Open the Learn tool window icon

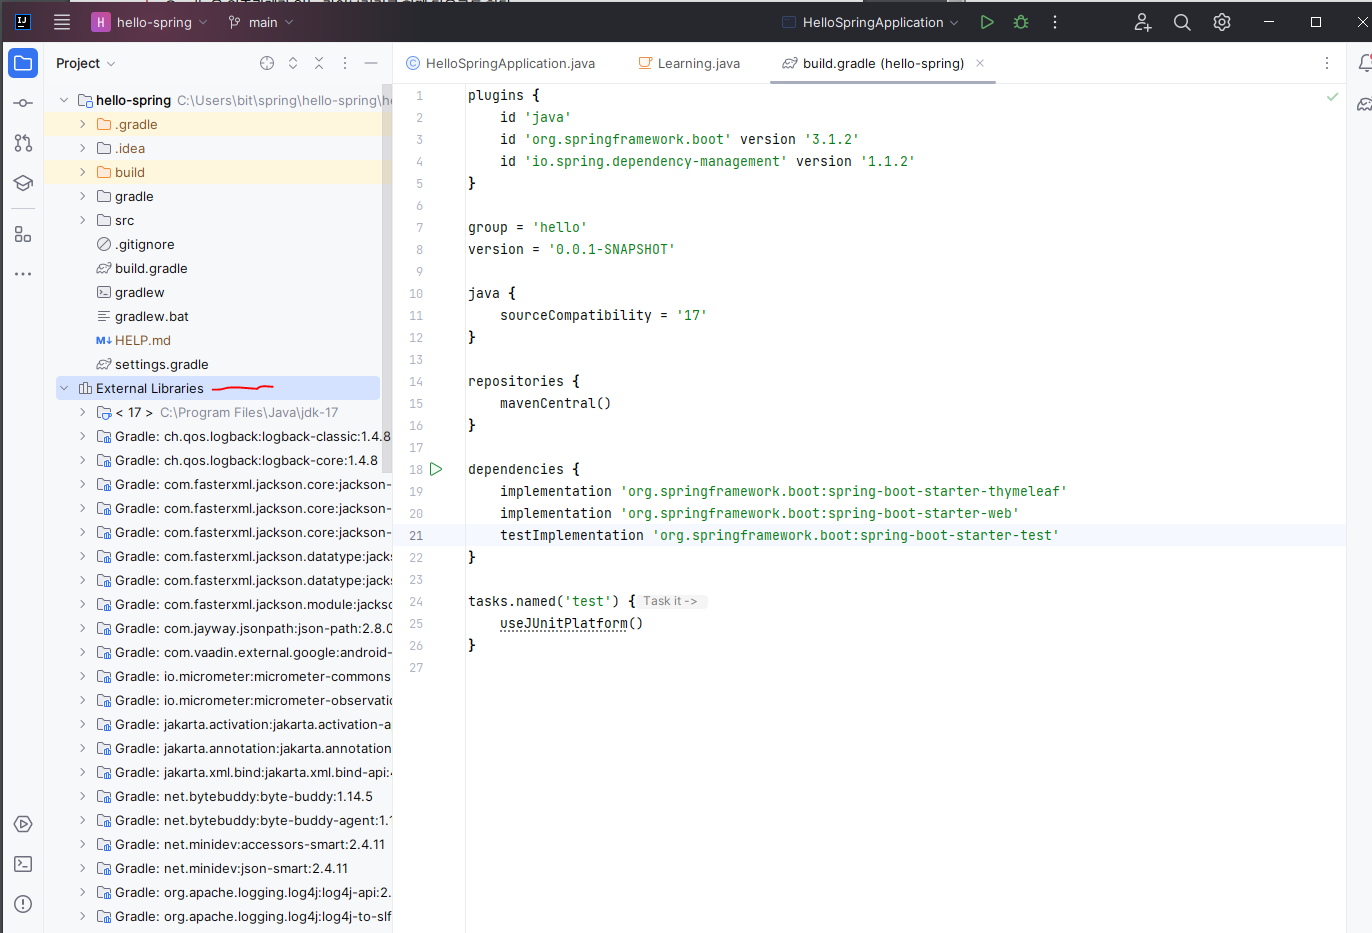tap(23, 183)
